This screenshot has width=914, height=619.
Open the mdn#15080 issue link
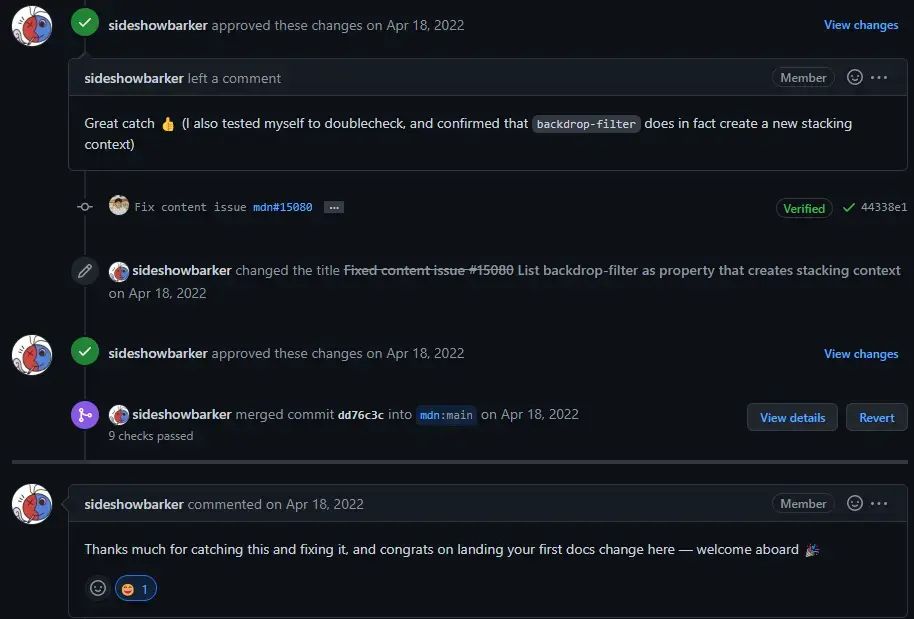coord(283,207)
